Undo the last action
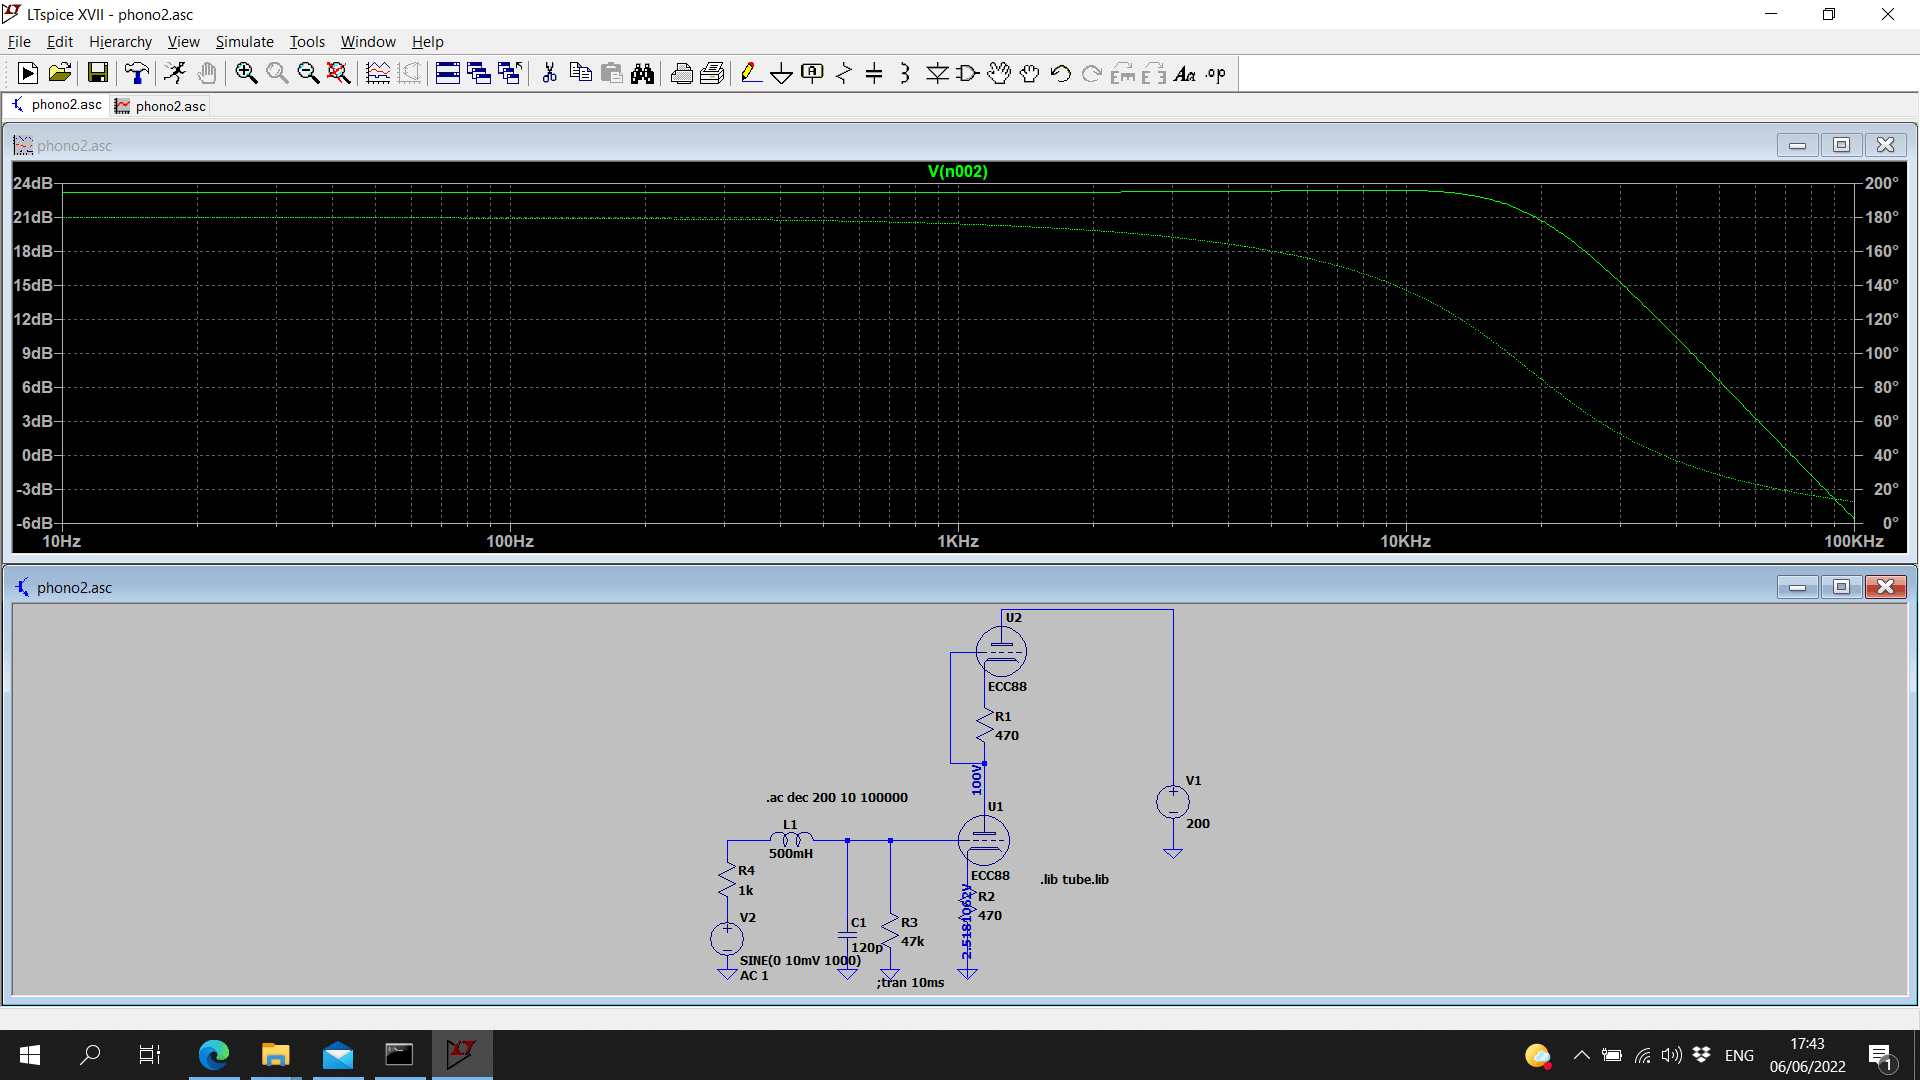The height and width of the screenshot is (1080, 1920). [1061, 73]
